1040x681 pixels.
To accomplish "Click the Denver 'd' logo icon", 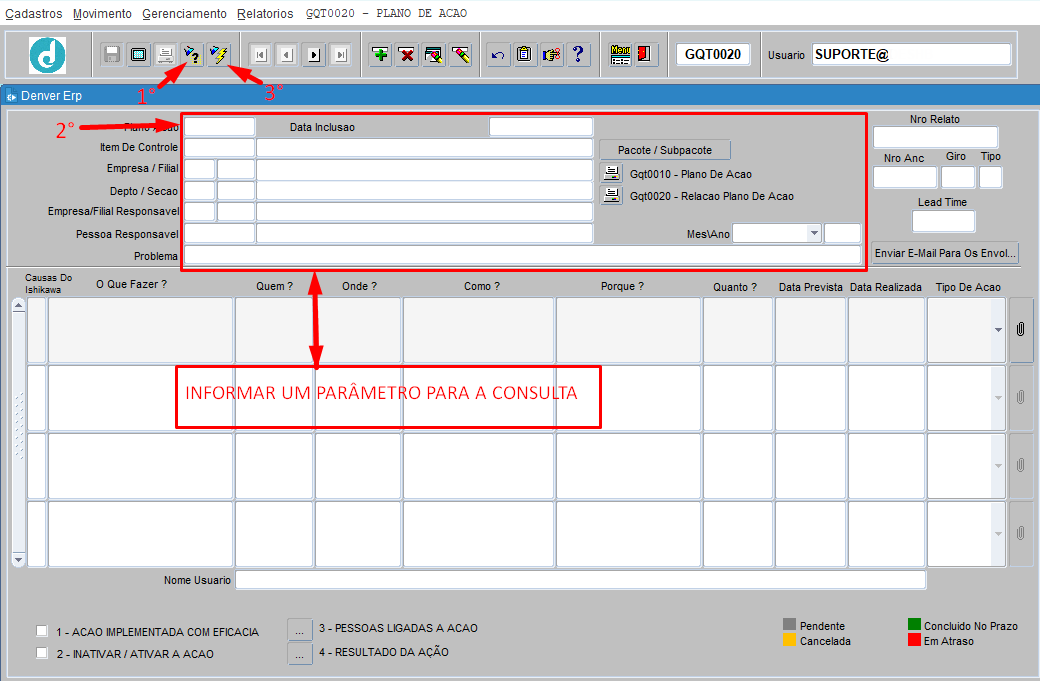I will (47, 55).
